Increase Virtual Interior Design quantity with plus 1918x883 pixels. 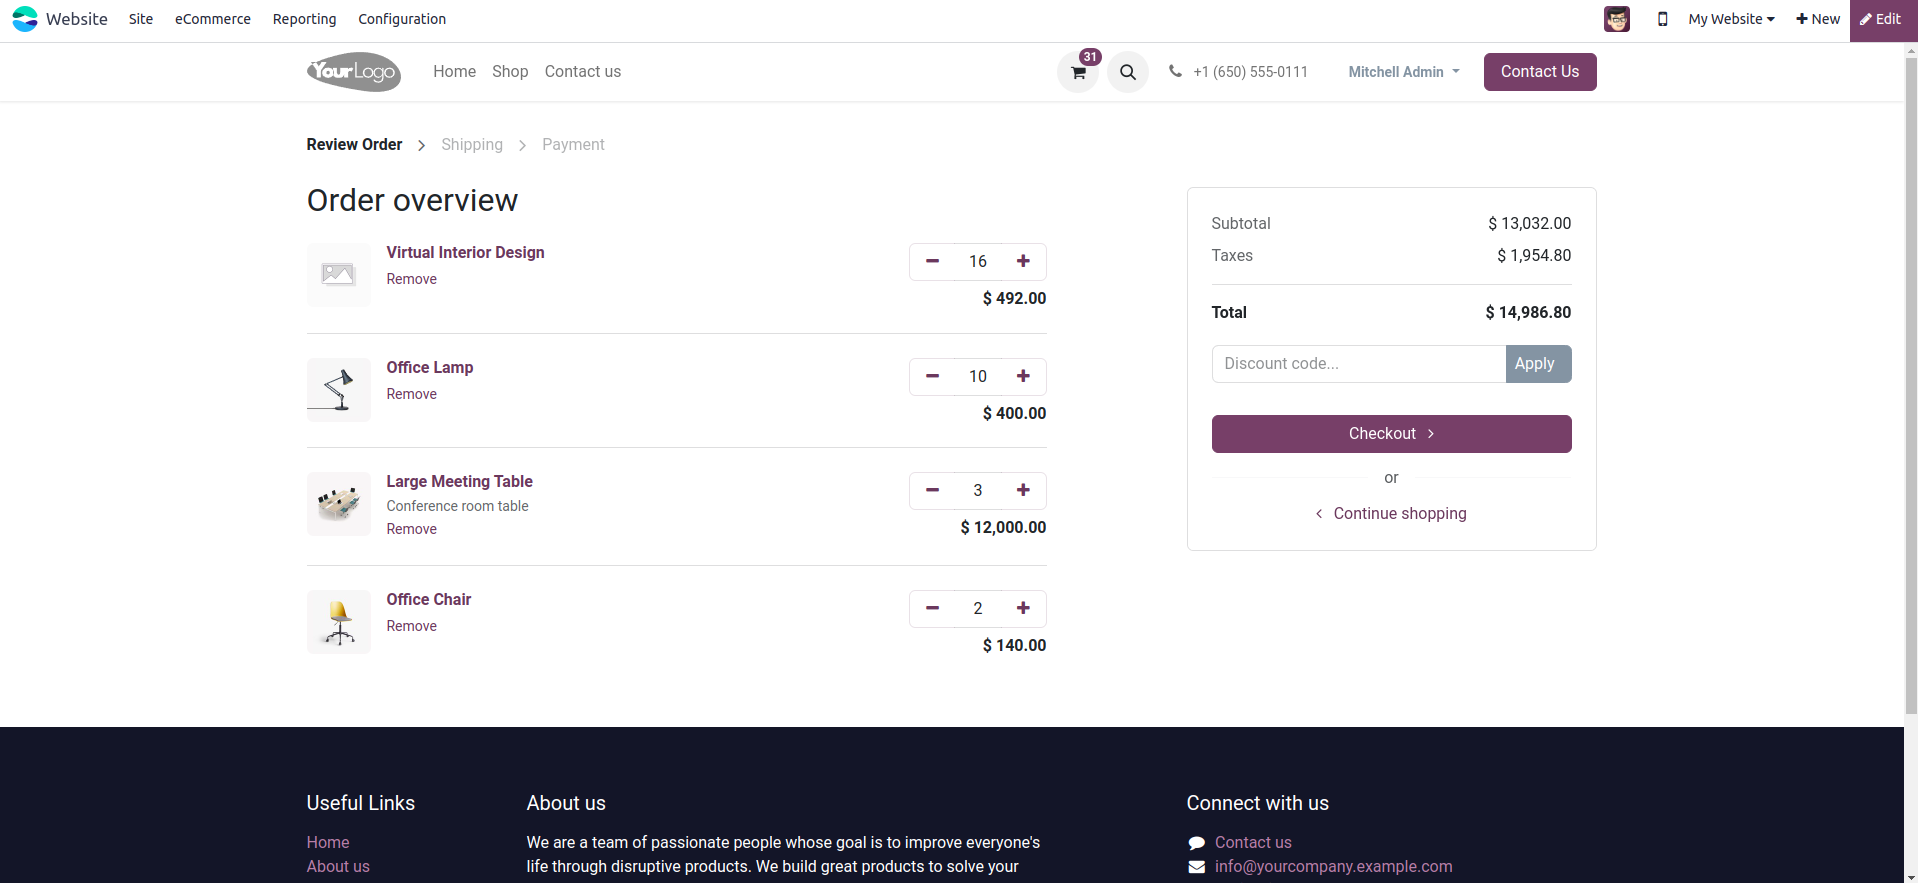[1023, 261]
